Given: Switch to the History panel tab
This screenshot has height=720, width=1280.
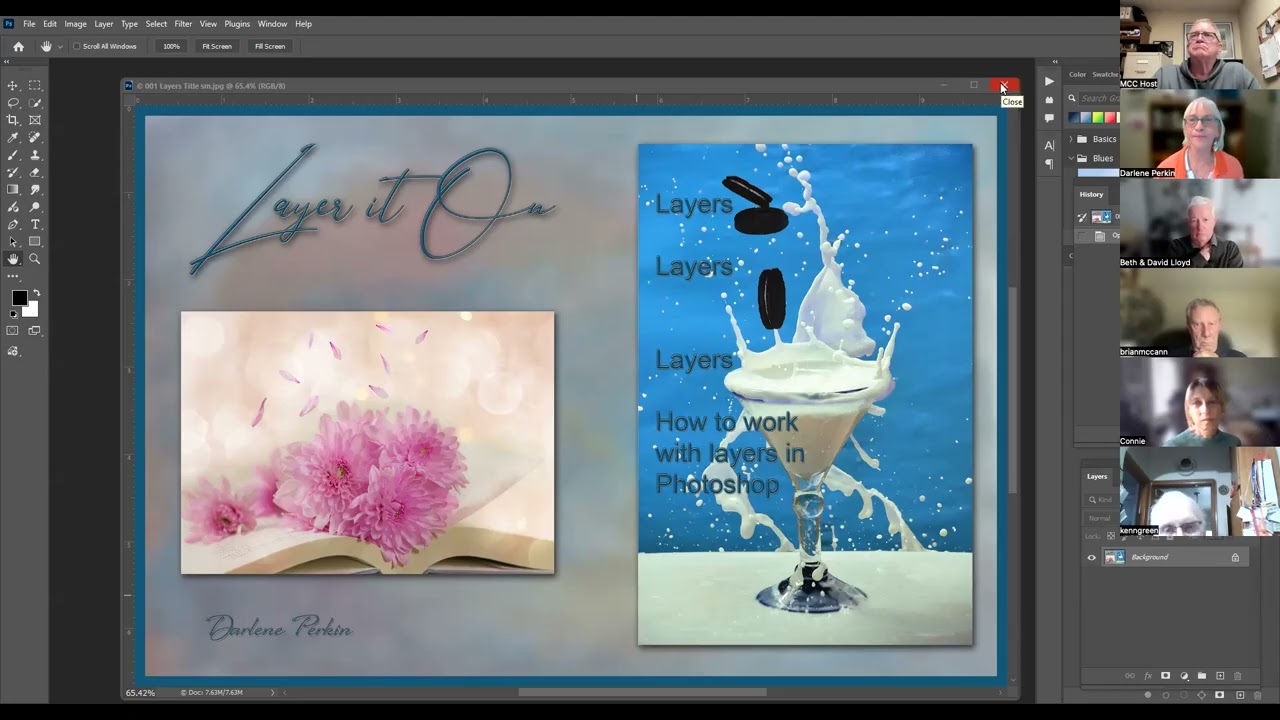Looking at the screenshot, I should (x=1091, y=194).
